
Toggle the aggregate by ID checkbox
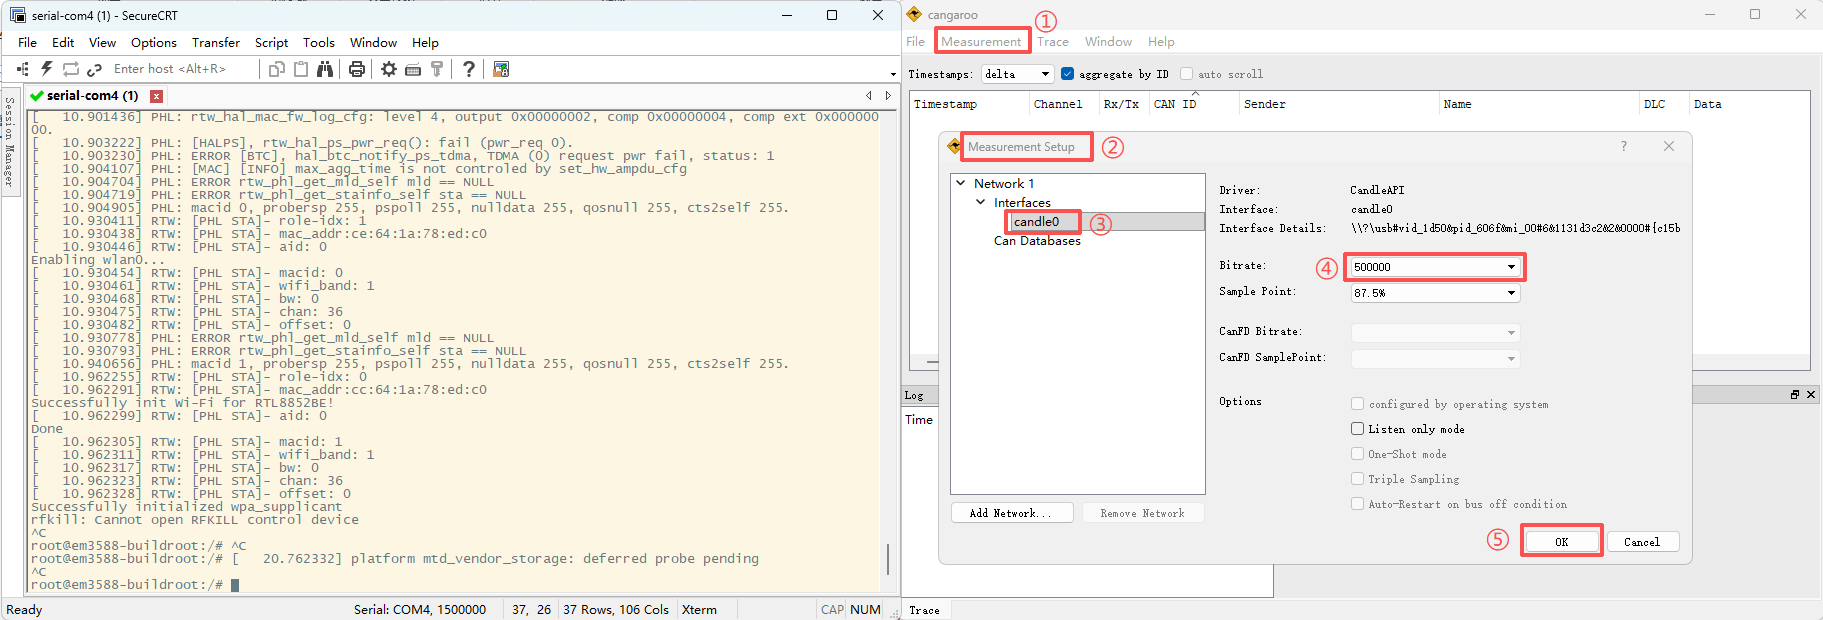point(1067,74)
